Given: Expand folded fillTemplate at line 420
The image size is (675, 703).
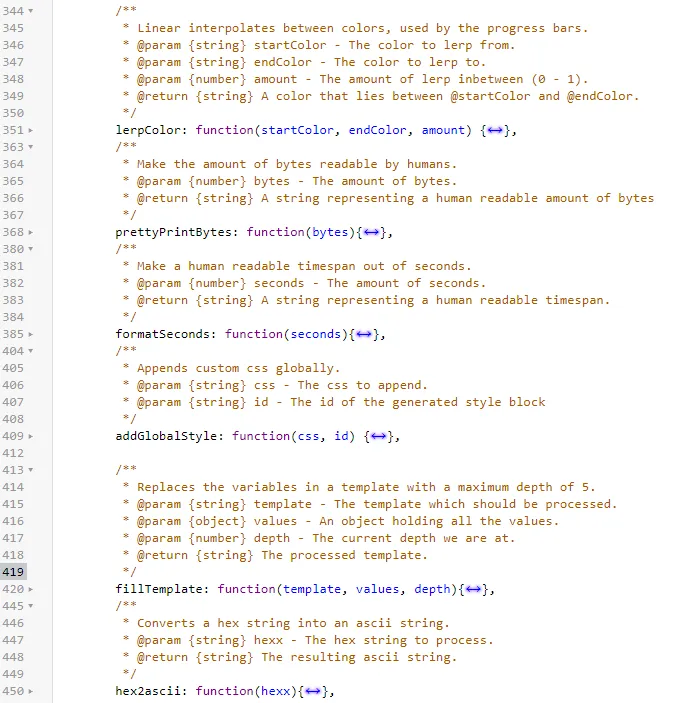Looking at the screenshot, I should coord(30,589).
